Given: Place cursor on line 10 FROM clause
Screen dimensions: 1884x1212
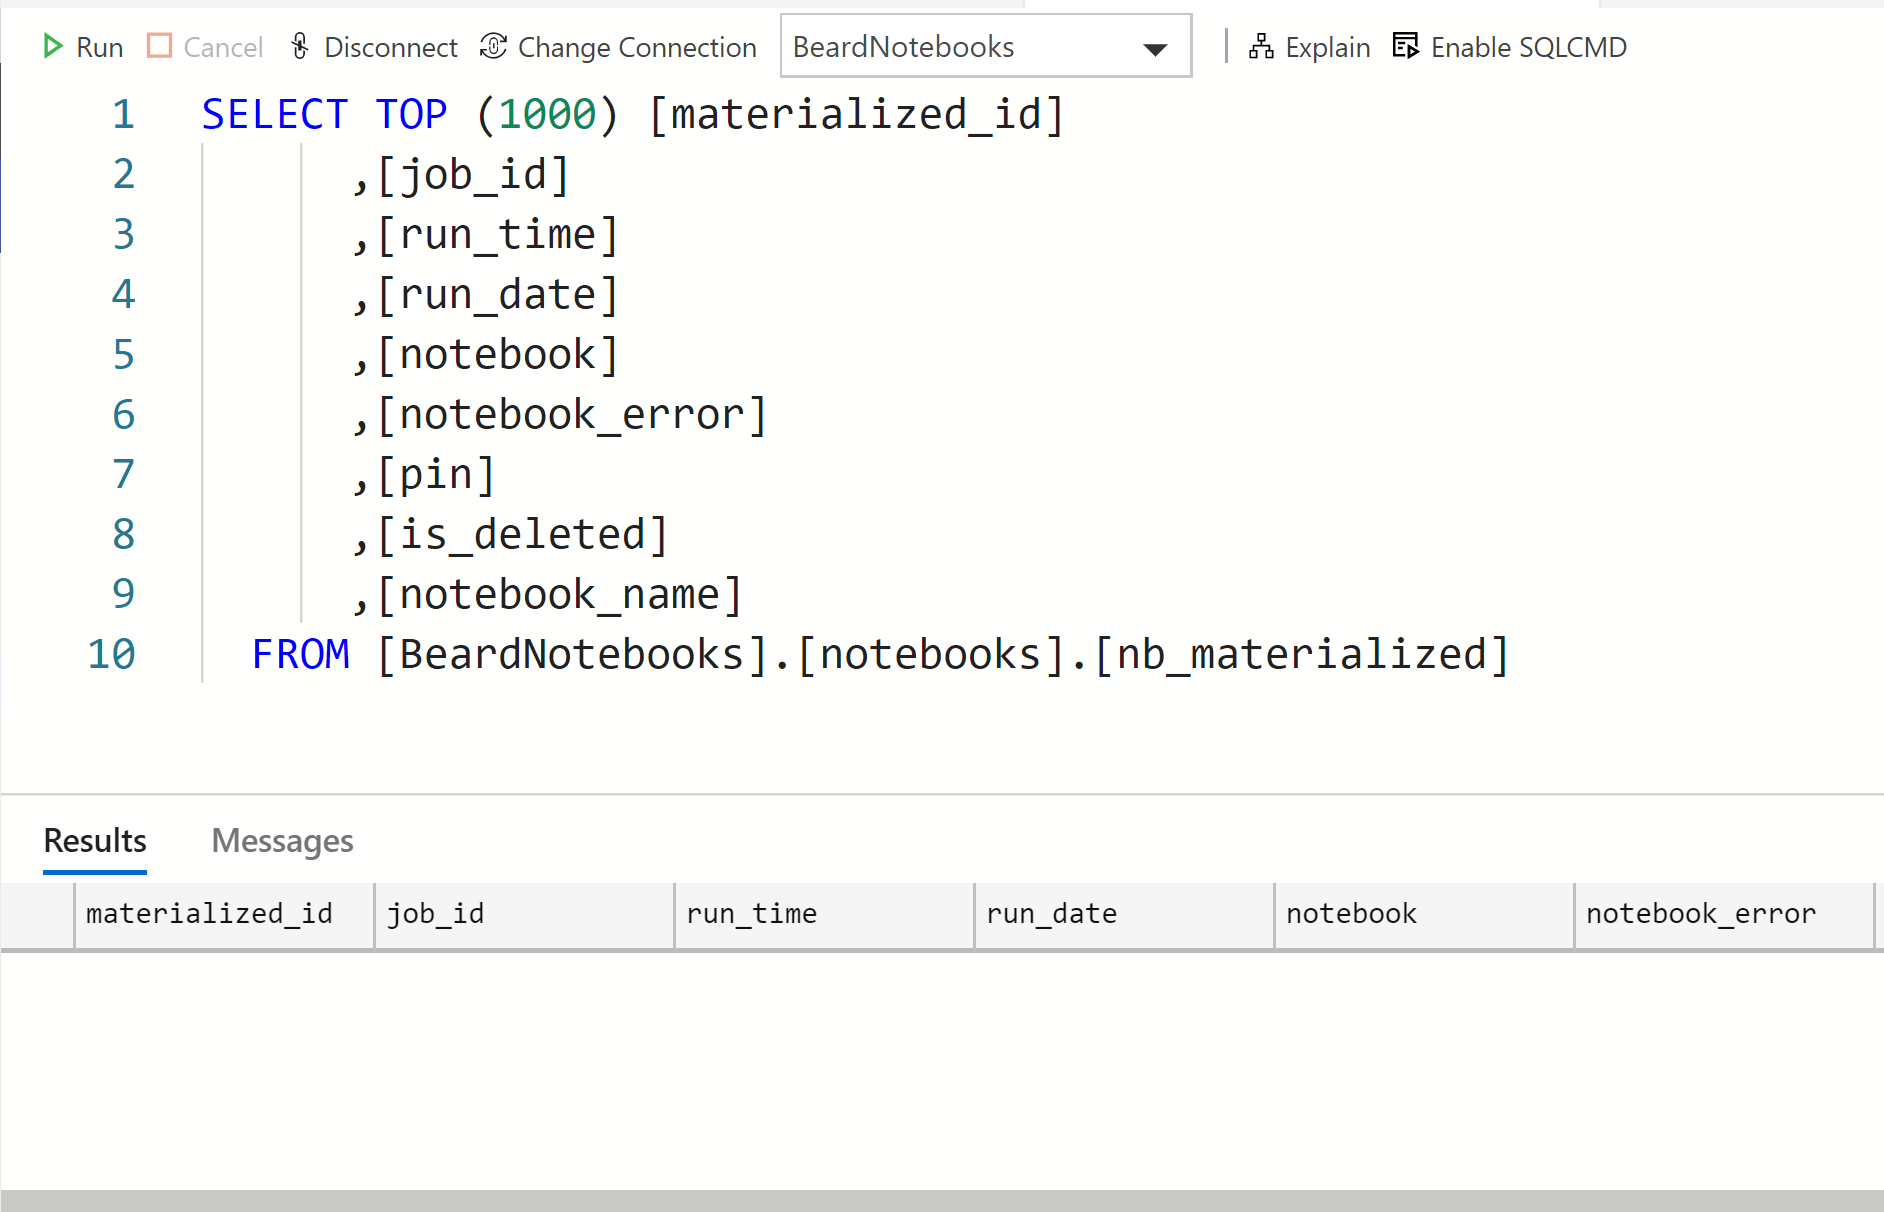Looking at the screenshot, I should coord(880,655).
